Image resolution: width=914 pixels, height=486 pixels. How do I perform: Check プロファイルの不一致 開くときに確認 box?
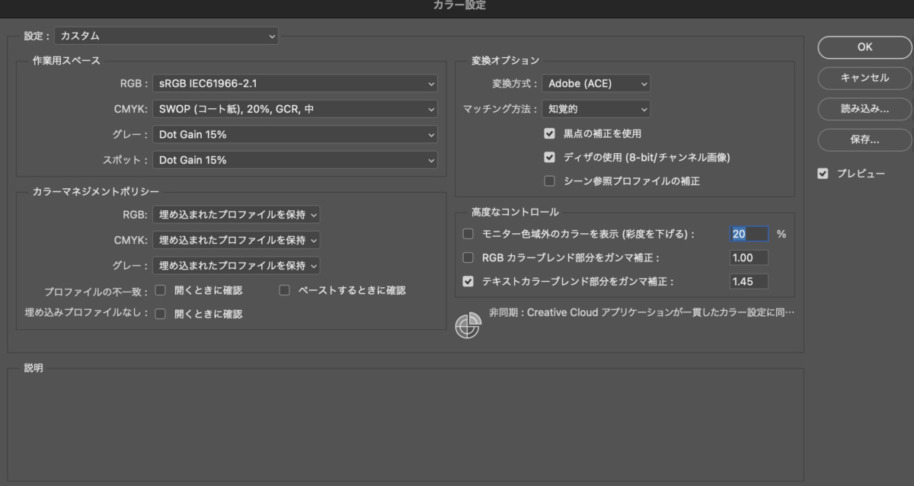[160, 290]
